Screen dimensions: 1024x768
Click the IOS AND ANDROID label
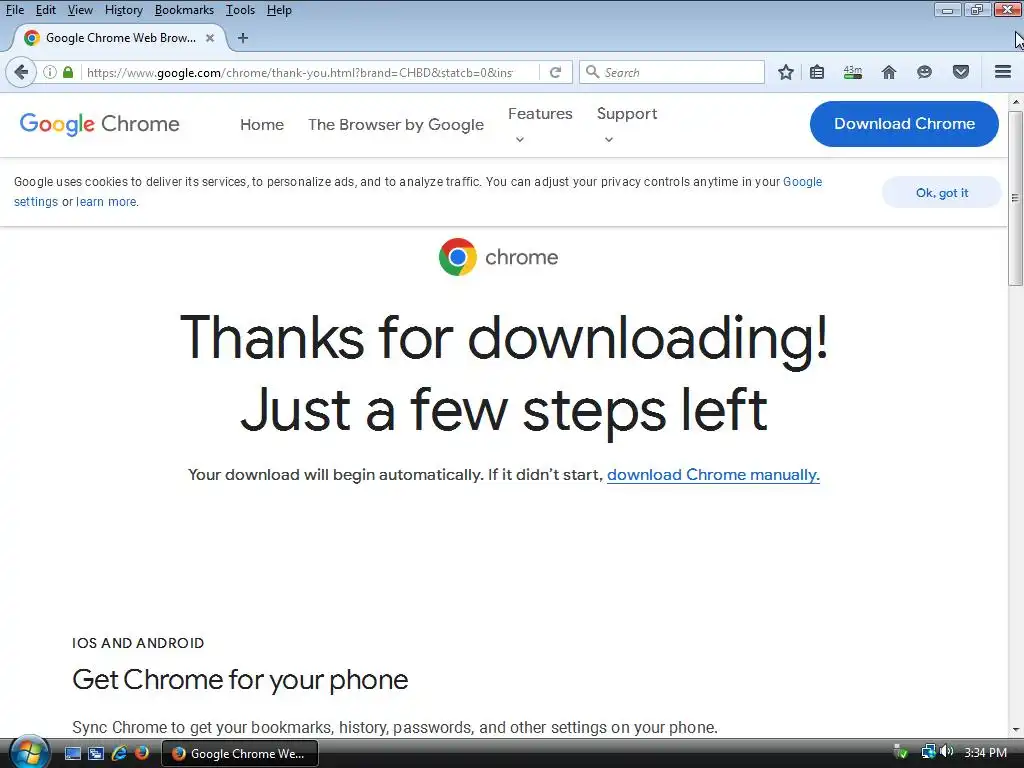(x=138, y=643)
